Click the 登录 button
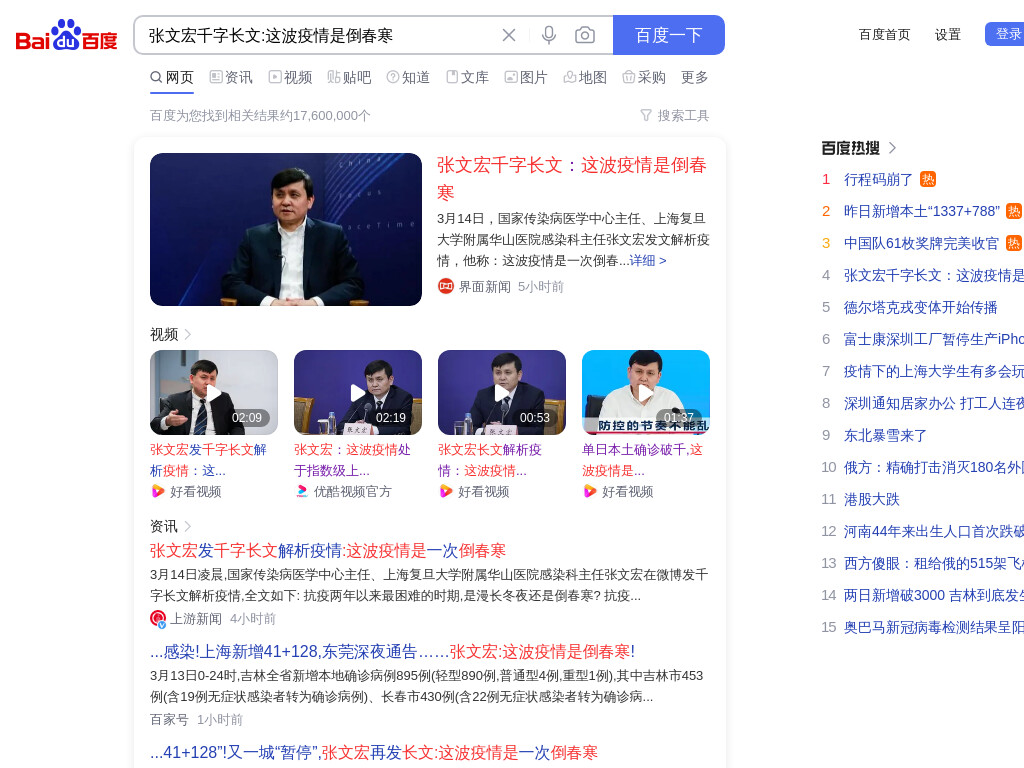The width and height of the screenshot is (1024, 768). pos(1006,34)
